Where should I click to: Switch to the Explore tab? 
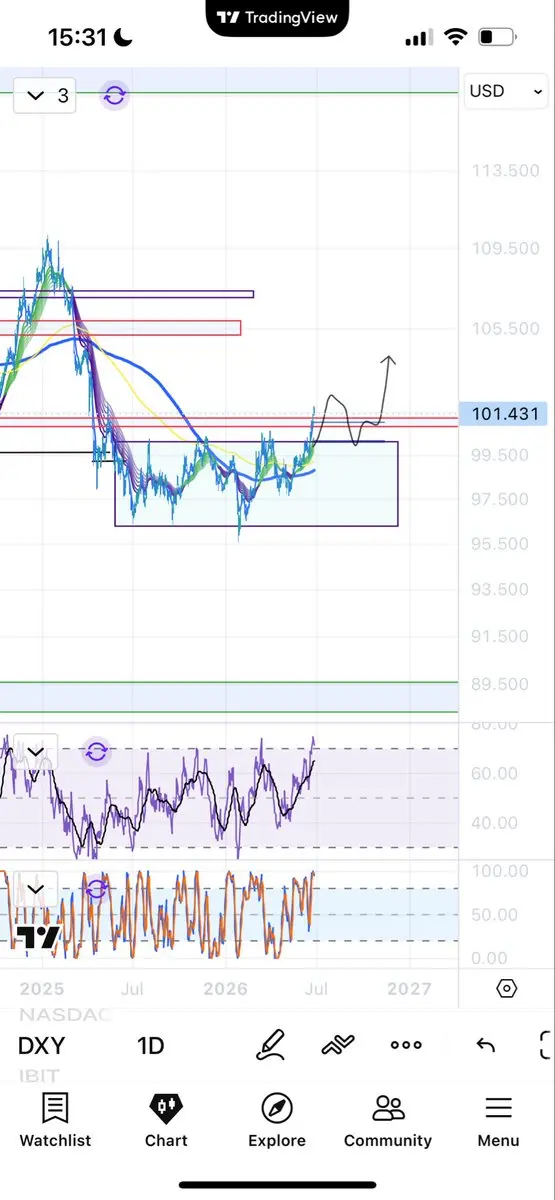[277, 1119]
